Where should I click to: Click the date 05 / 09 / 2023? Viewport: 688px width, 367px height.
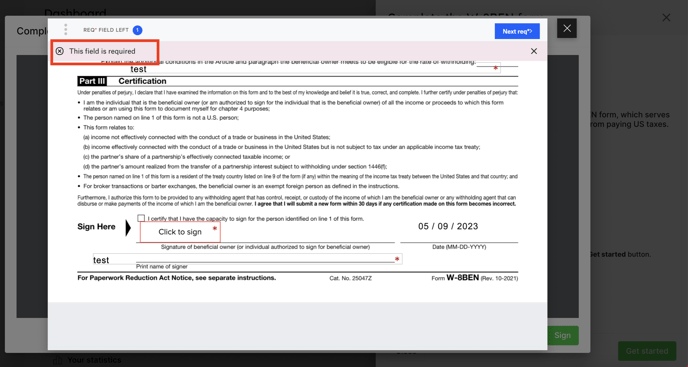[448, 227]
